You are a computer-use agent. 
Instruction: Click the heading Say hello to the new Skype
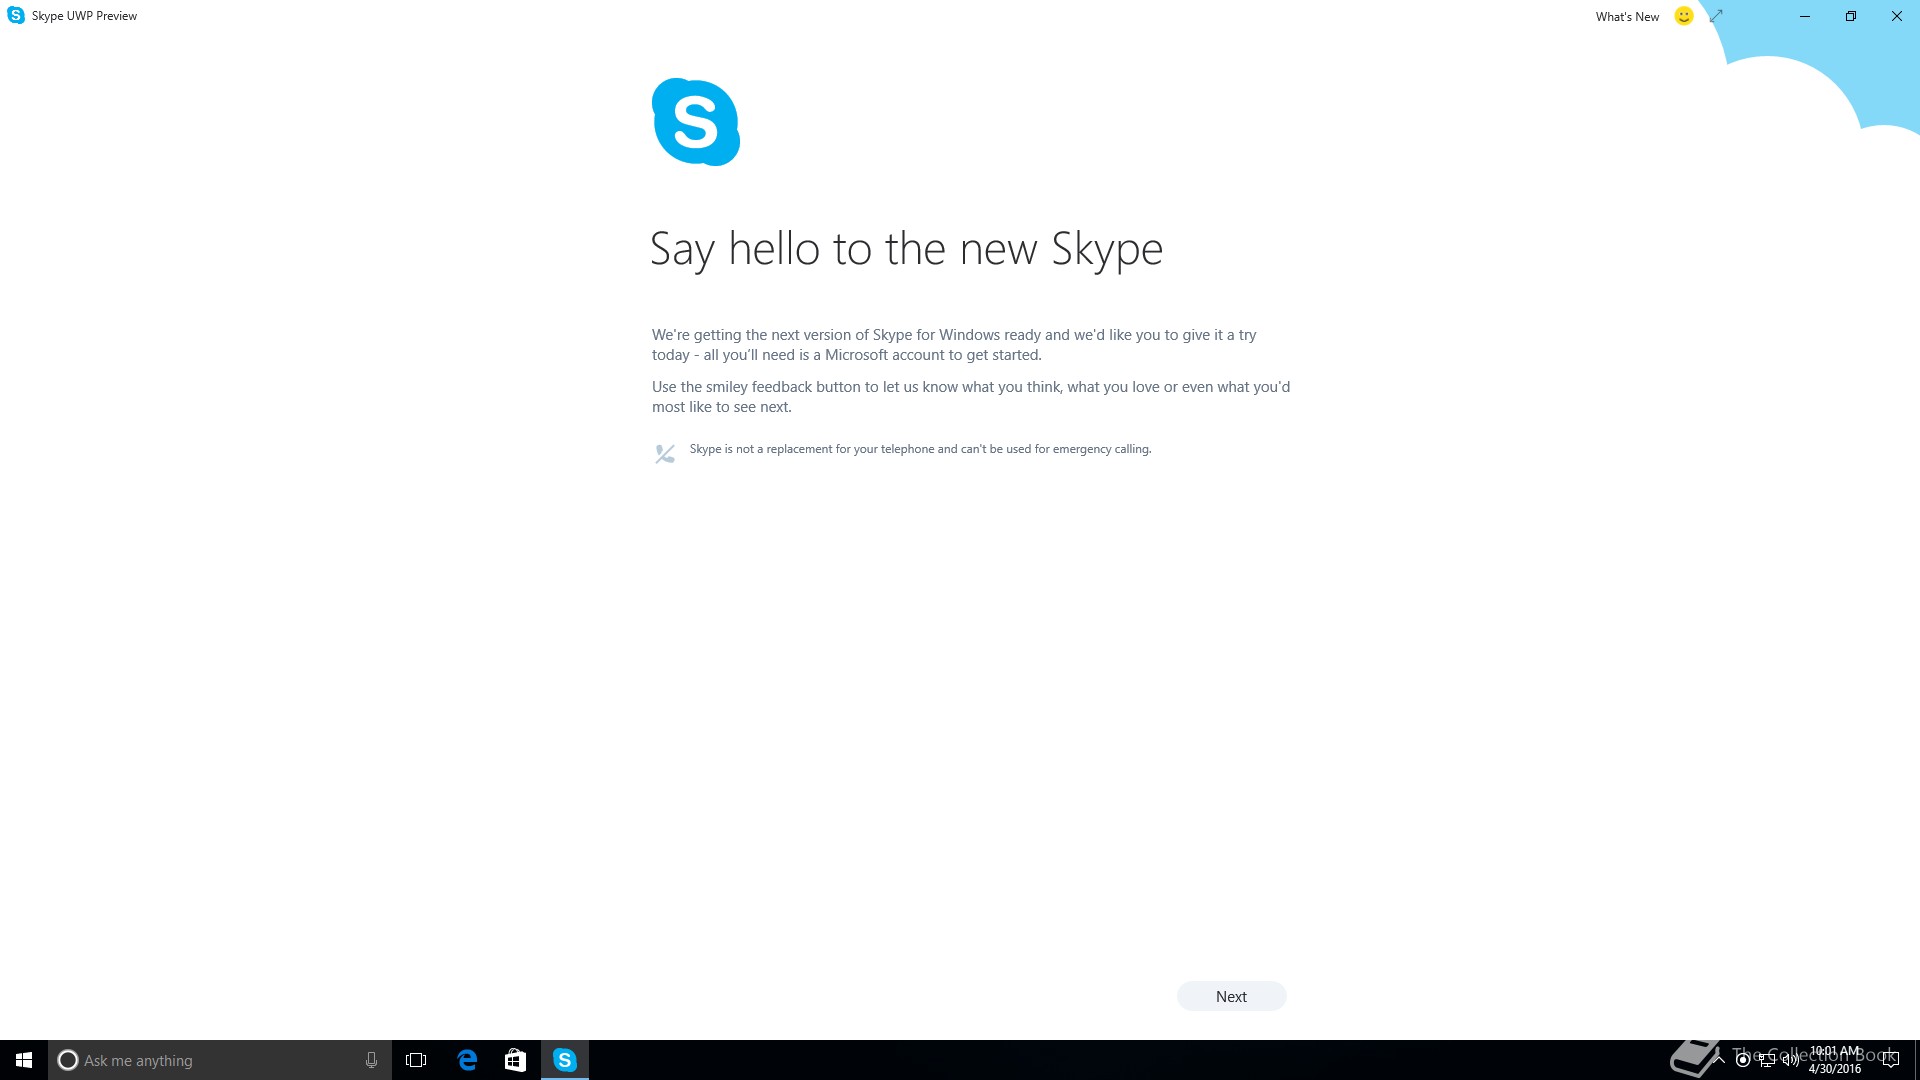(906, 249)
